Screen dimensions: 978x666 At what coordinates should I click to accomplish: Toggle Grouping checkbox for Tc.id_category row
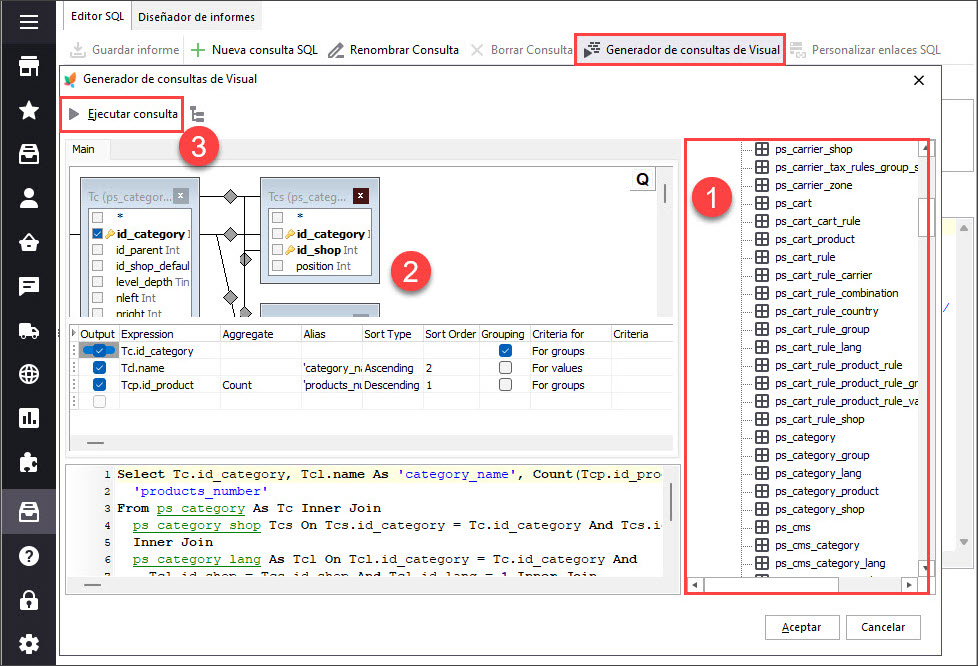[505, 351]
